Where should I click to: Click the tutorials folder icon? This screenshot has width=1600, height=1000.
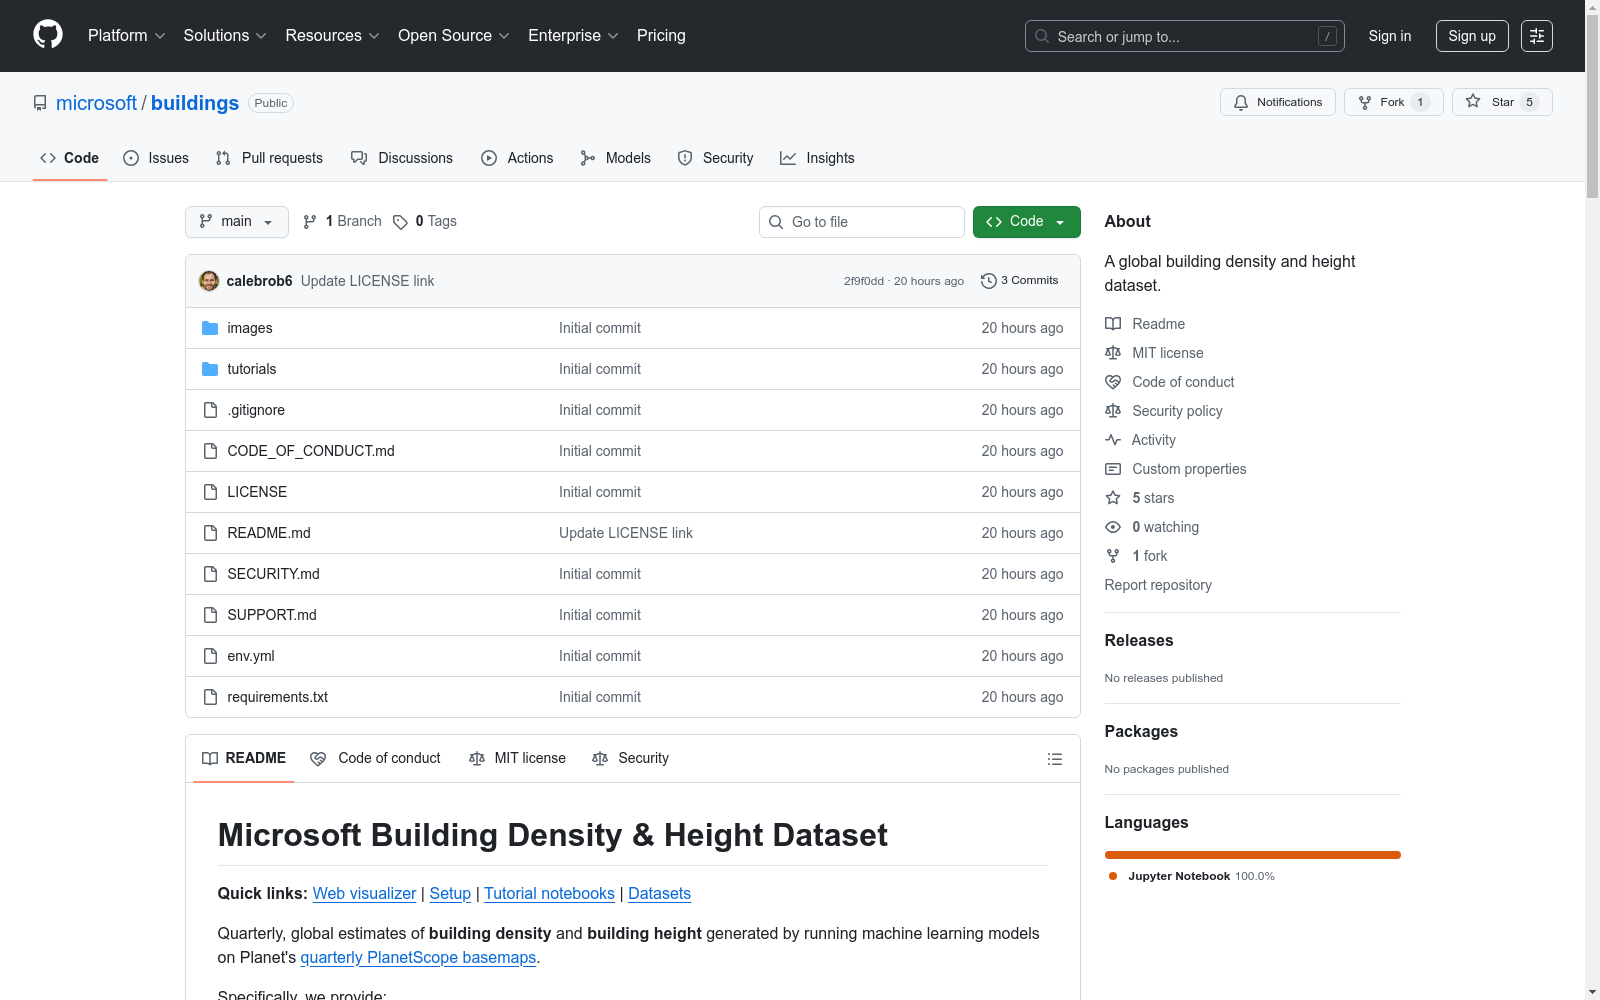(x=210, y=369)
